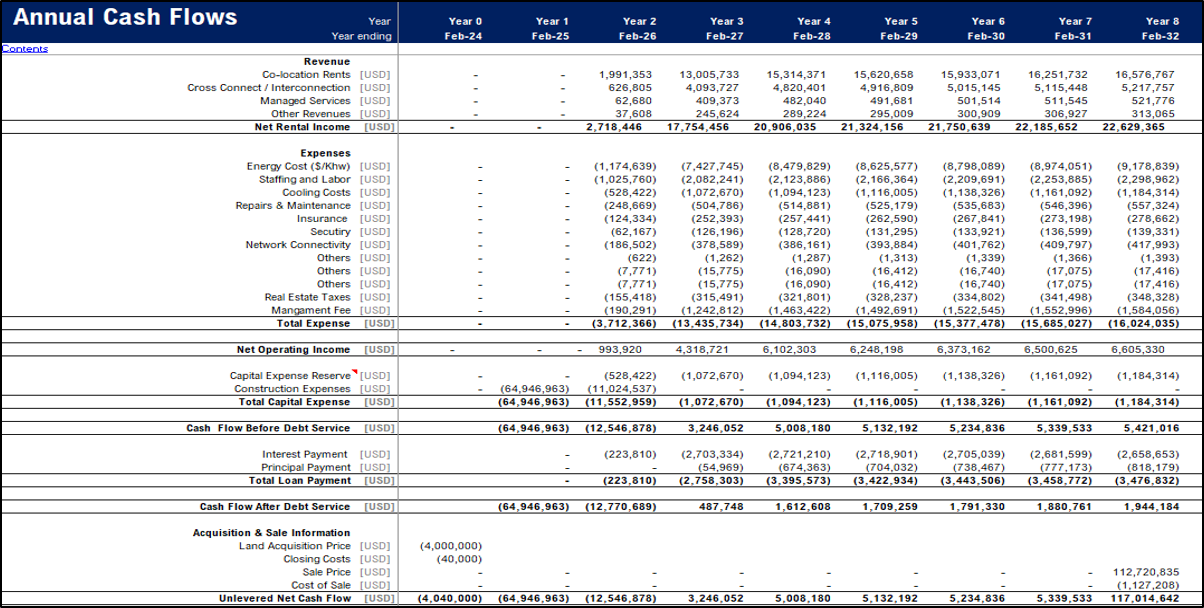Click Year 7 Interest Payment cell
The width and height of the screenshot is (1204, 608).
1061,455
